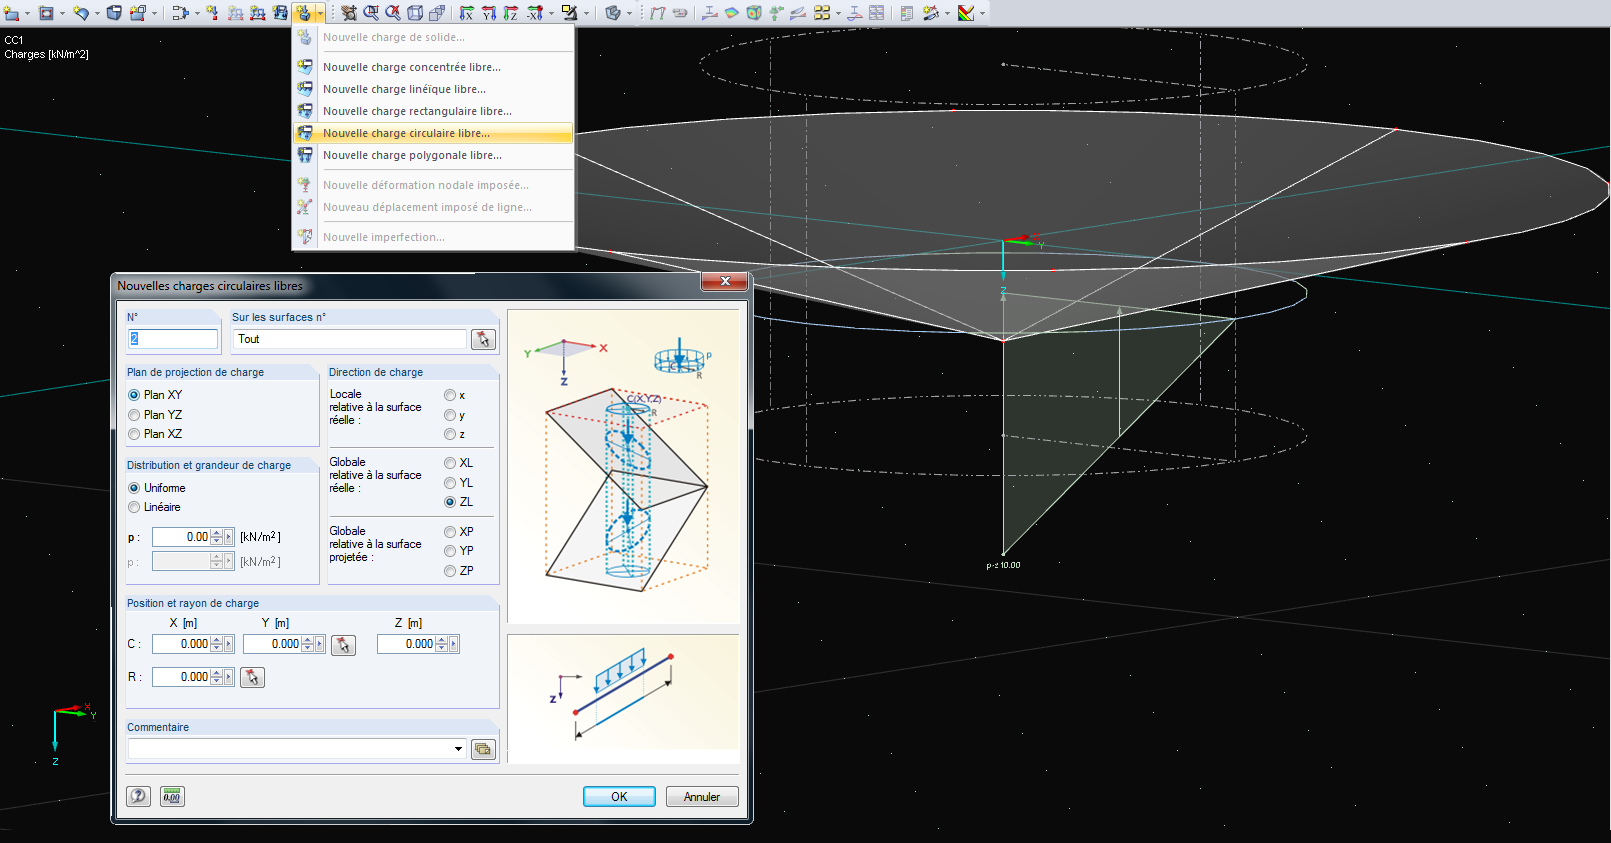The height and width of the screenshot is (843, 1611).
Task: Choose Nouvelle charge linéique libre
Action: tap(433, 89)
